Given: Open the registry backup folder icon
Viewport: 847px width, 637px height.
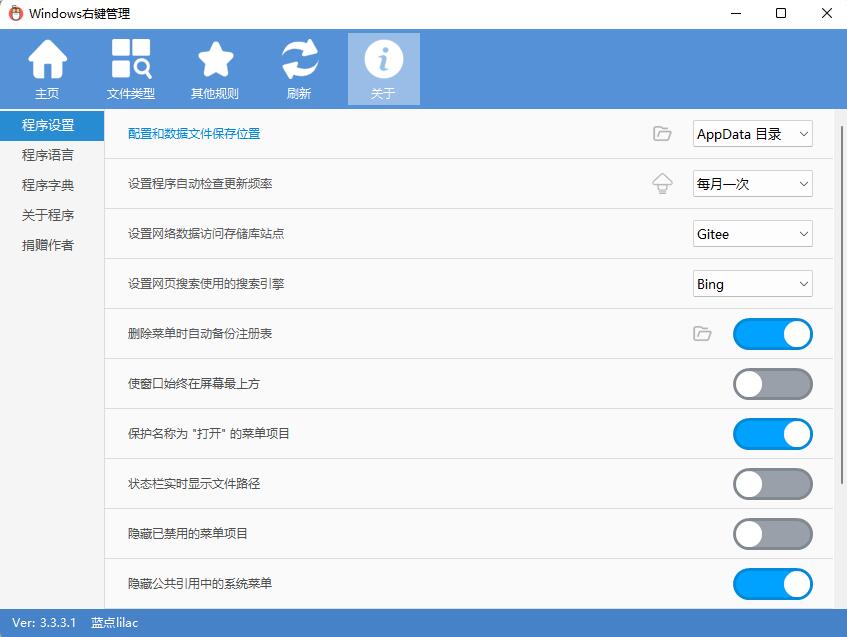Looking at the screenshot, I should pyautogui.click(x=702, y=334).
